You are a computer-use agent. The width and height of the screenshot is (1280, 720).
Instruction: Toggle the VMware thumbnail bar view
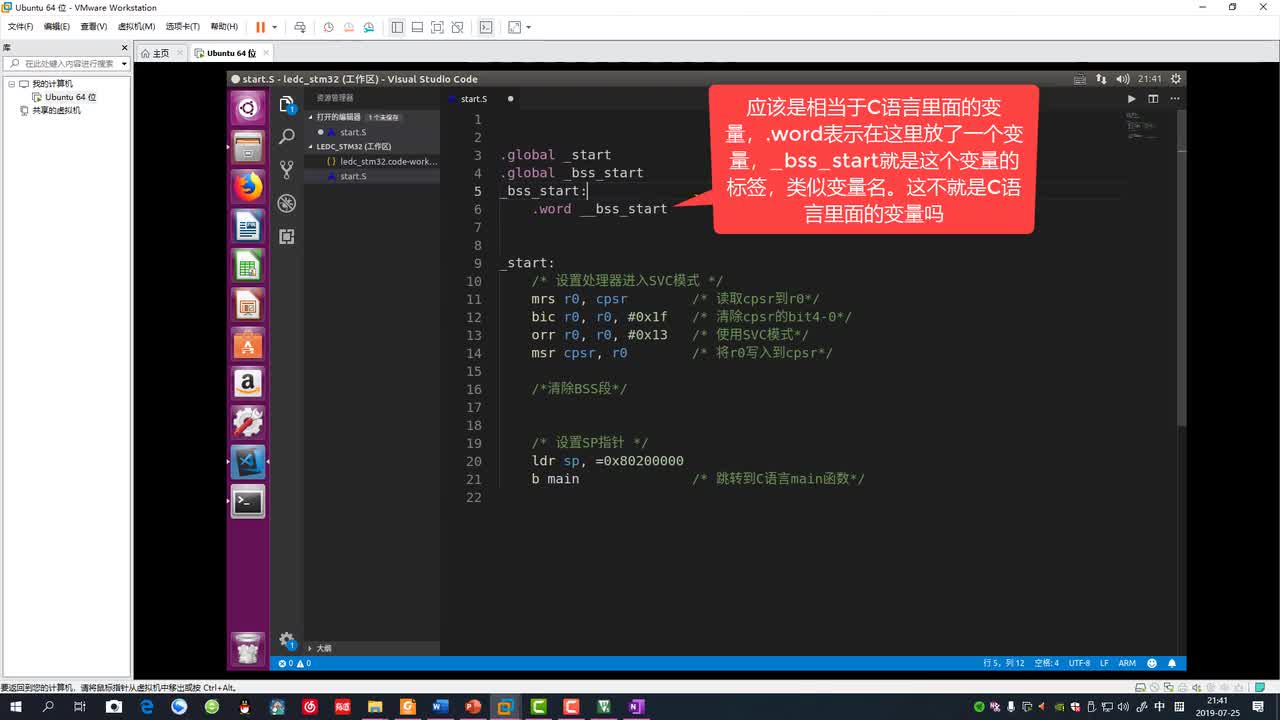(417, 27)
